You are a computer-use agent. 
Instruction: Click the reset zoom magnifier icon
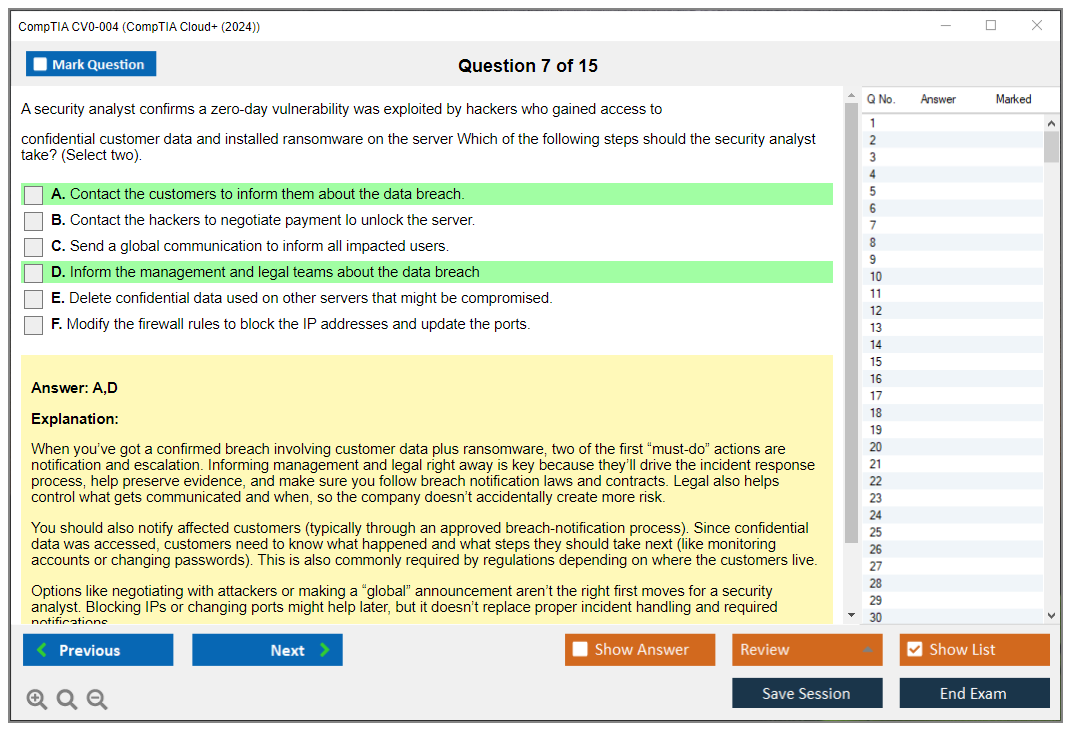67,700
